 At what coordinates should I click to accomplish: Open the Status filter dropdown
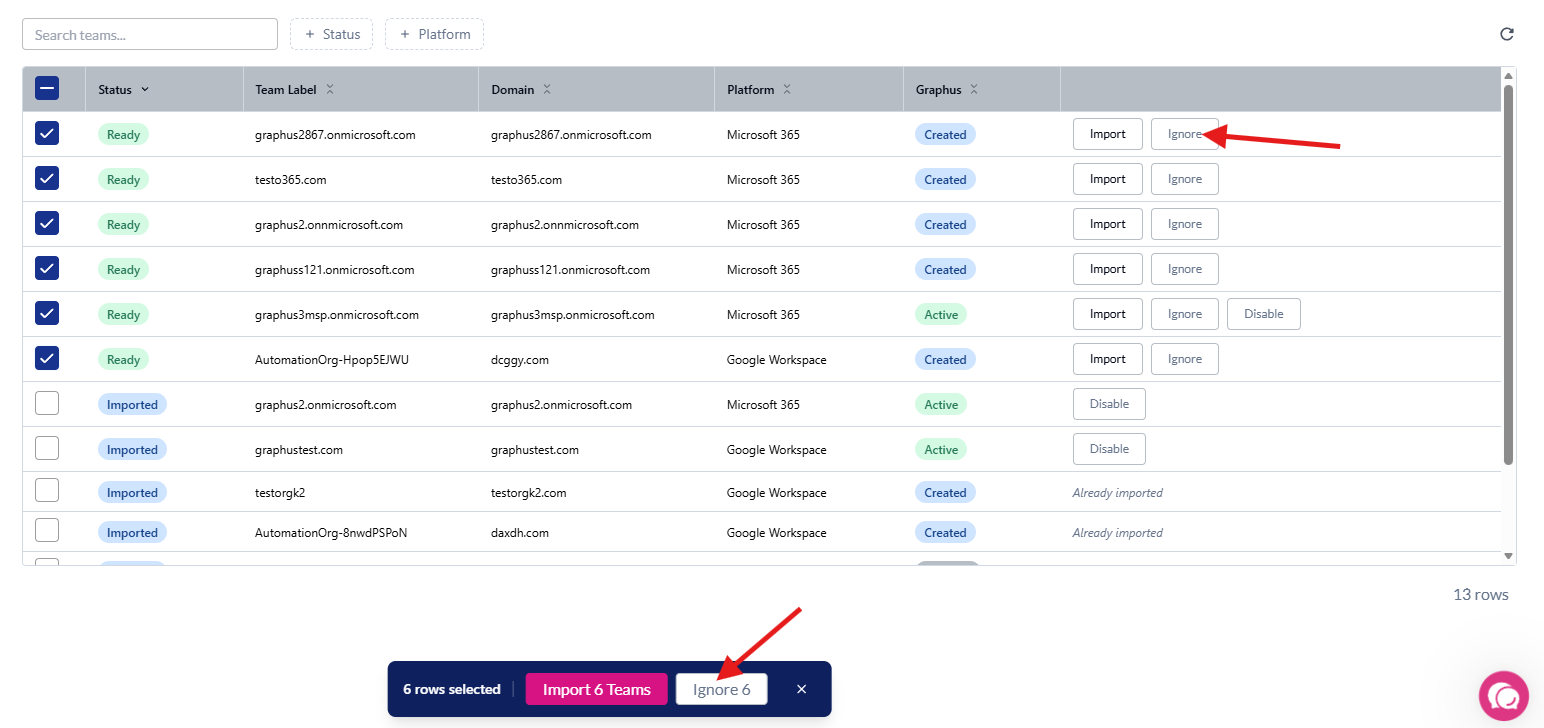(331, 34)
